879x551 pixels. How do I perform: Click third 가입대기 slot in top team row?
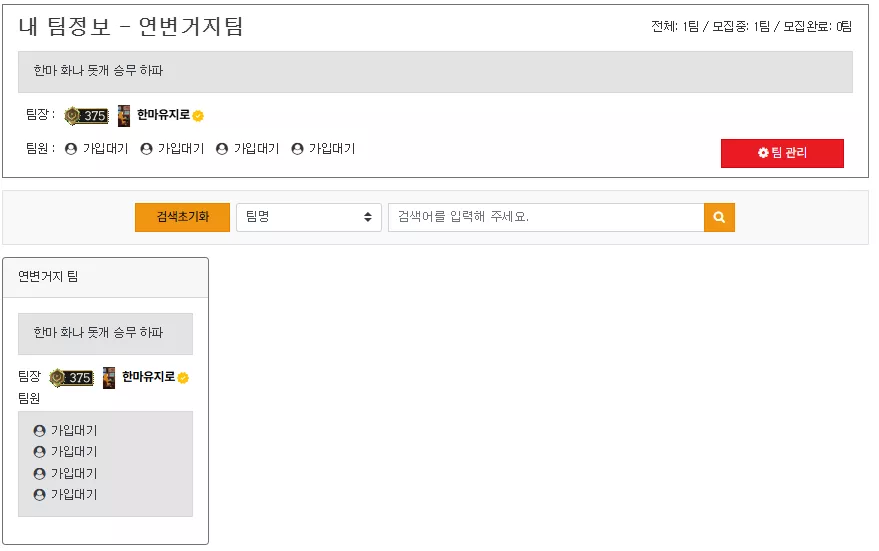click(247, 149)
